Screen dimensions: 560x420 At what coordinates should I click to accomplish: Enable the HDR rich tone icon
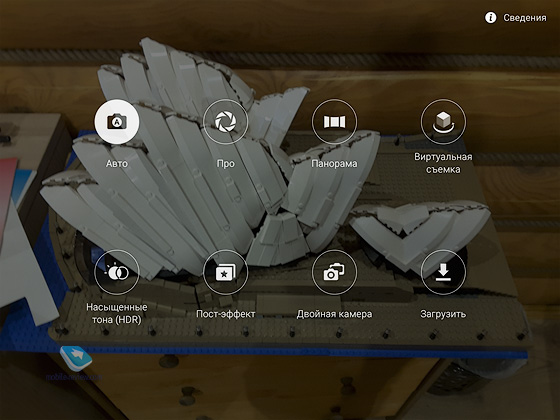point(117,272)
